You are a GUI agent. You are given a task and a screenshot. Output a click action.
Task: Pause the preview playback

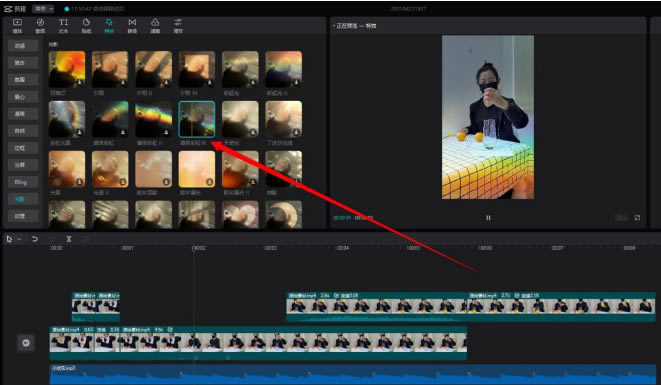488,218
